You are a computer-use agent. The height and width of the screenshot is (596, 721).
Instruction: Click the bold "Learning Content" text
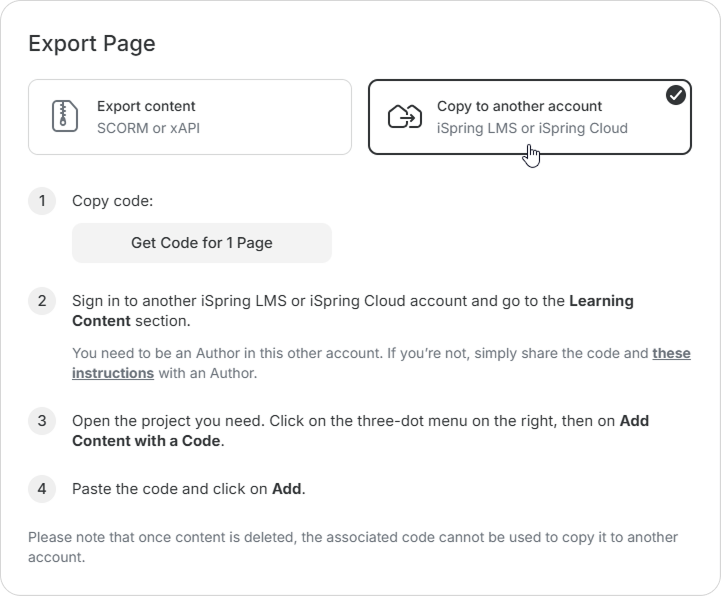point(100,321)
